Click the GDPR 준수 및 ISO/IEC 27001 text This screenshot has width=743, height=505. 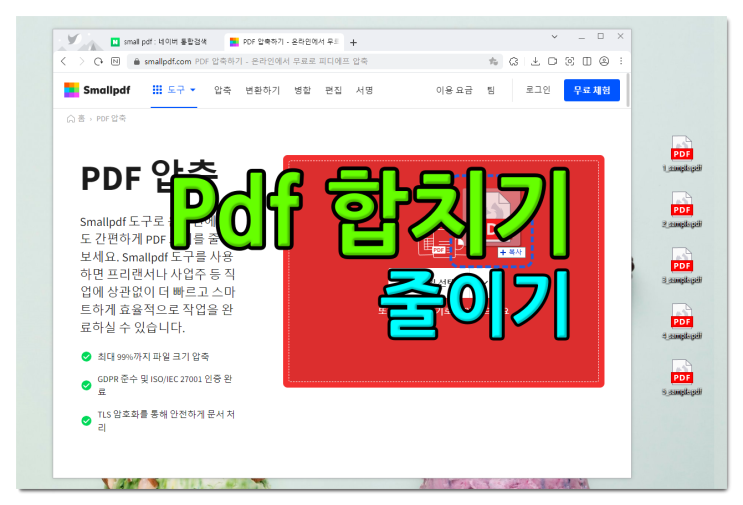coord(165,385)
